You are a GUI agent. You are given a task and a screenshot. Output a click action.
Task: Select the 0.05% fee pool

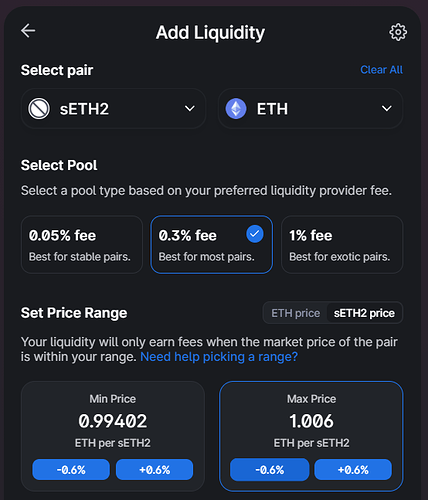pyautogui.click(x=82, y=245)
